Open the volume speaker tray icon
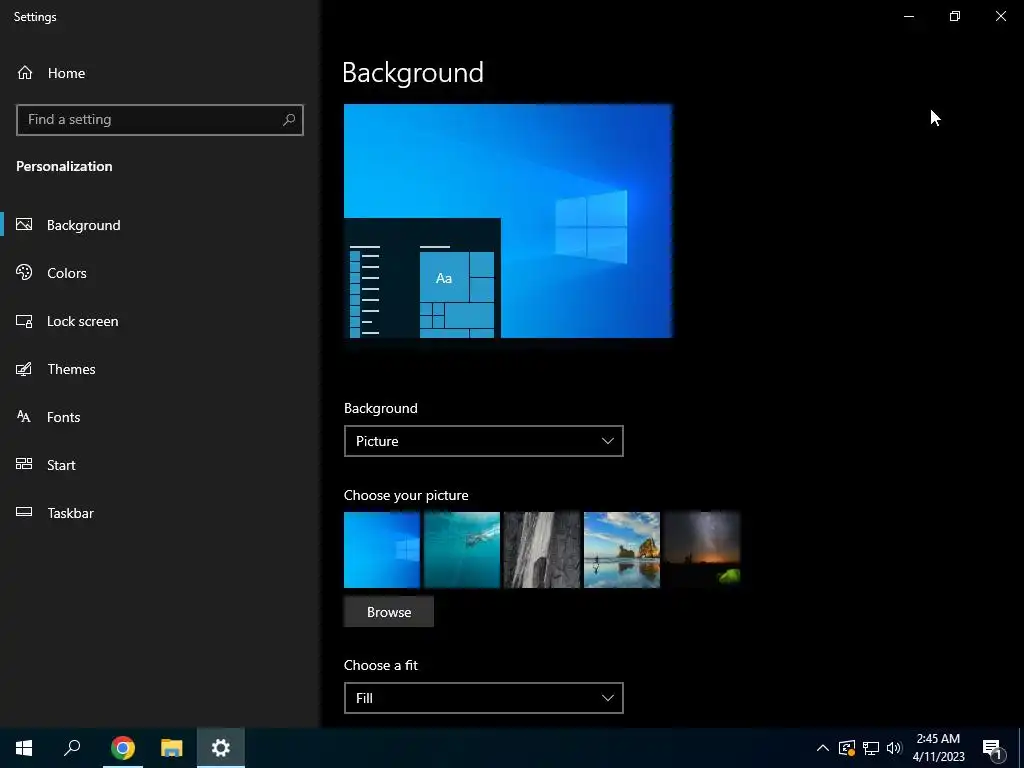This screenshot has width=1024, height=768. click(x=894, y=748)
